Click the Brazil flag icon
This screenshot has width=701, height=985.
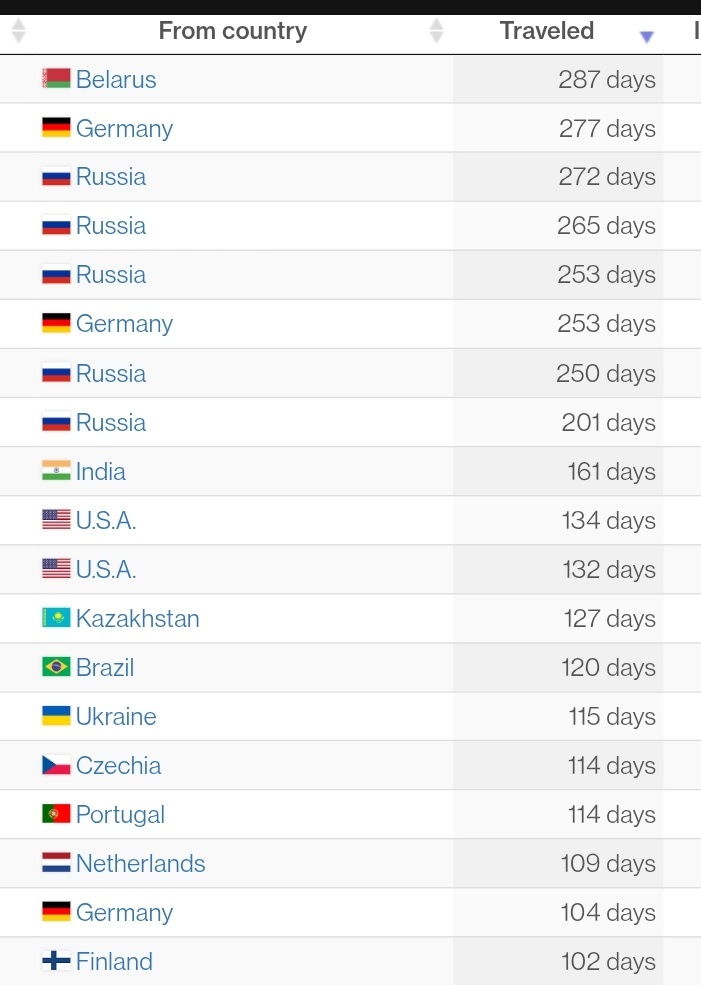click(x=56, y=667)
